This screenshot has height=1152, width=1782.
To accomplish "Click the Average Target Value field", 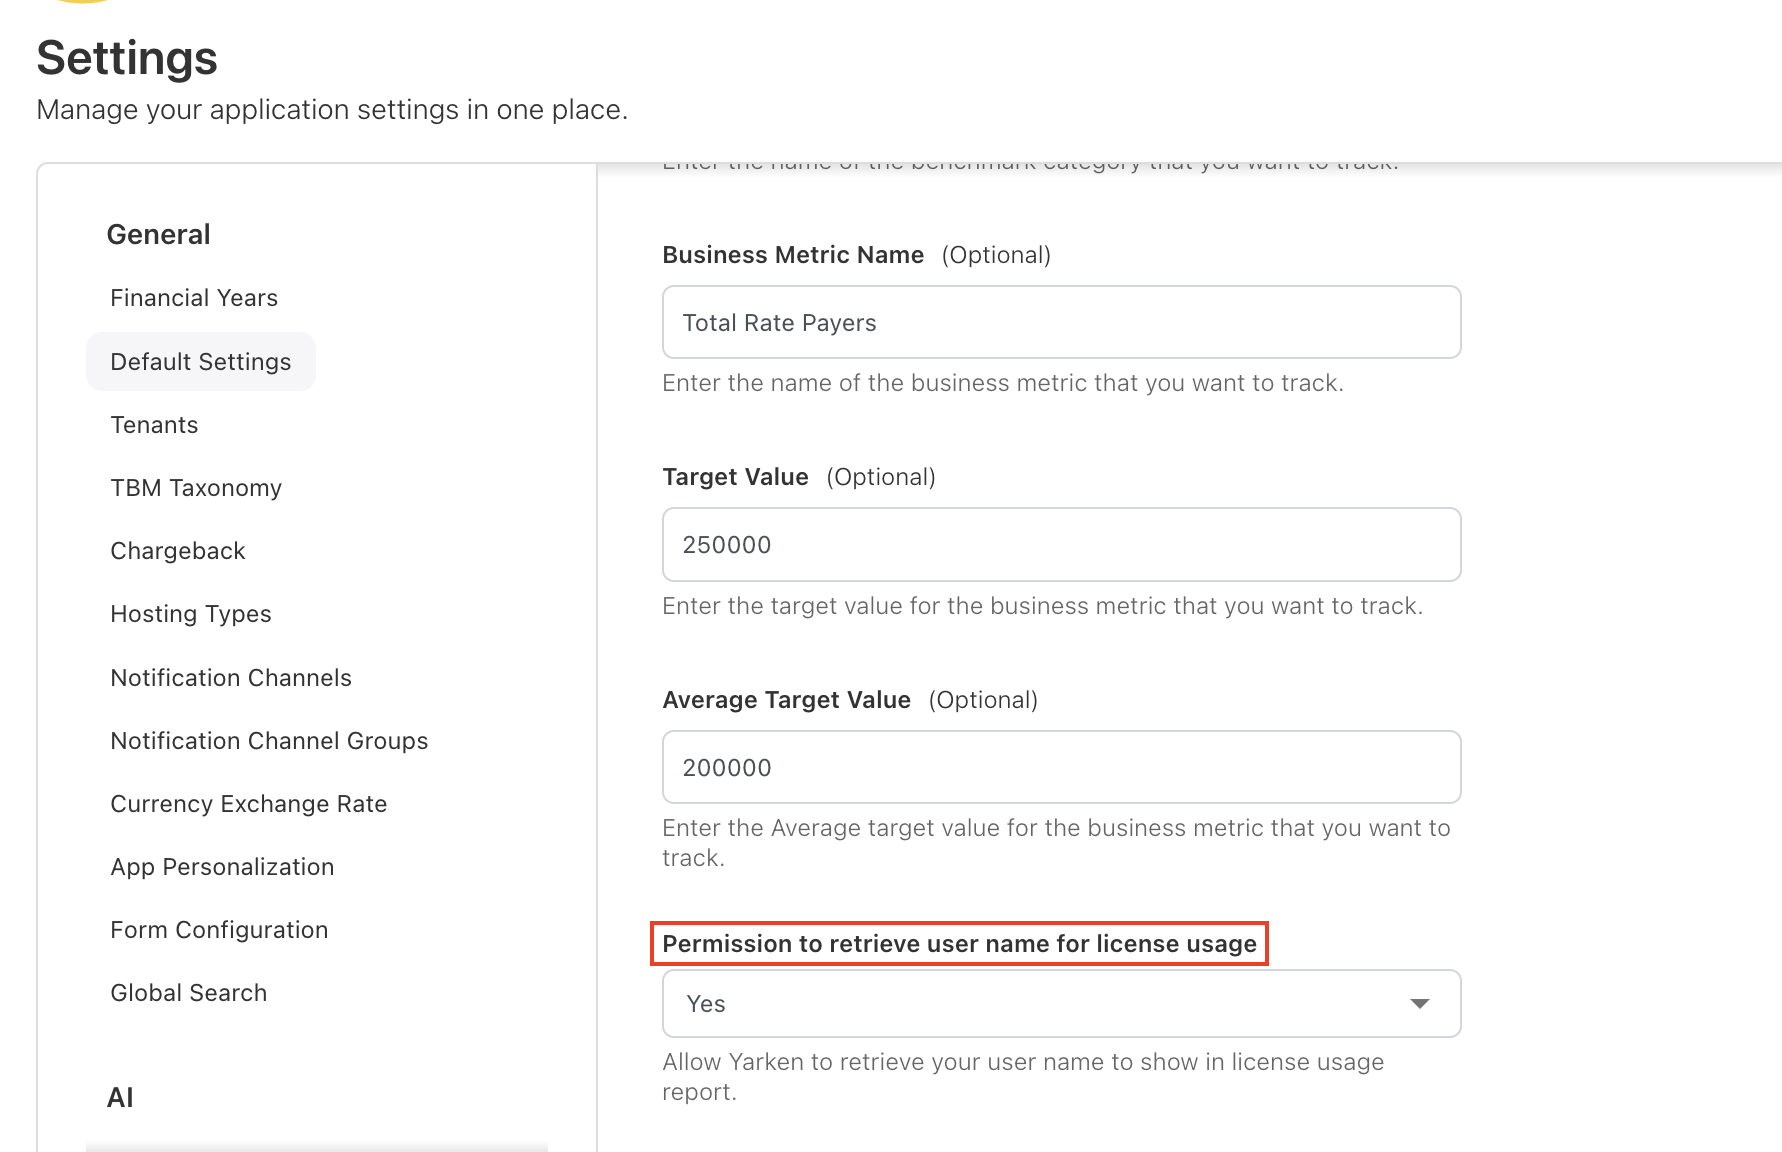I will [1061, 768].
